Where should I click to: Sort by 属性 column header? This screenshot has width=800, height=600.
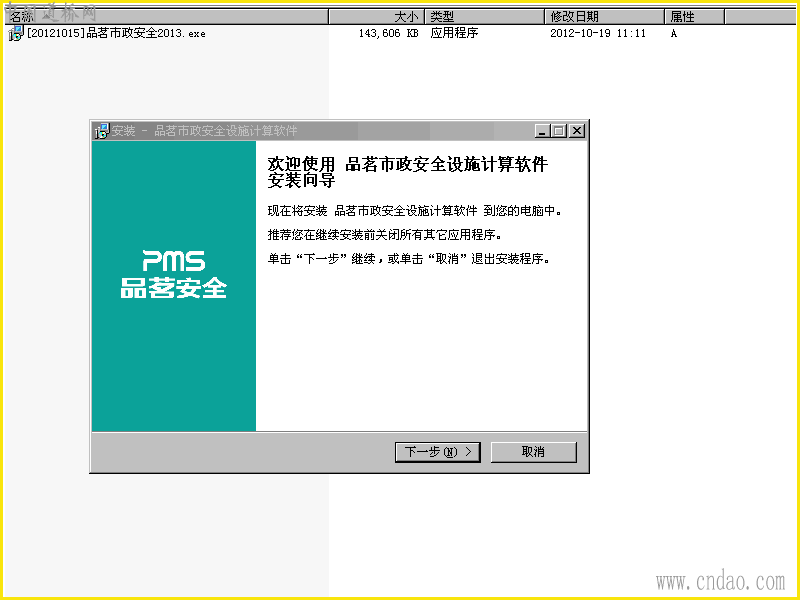695,17
